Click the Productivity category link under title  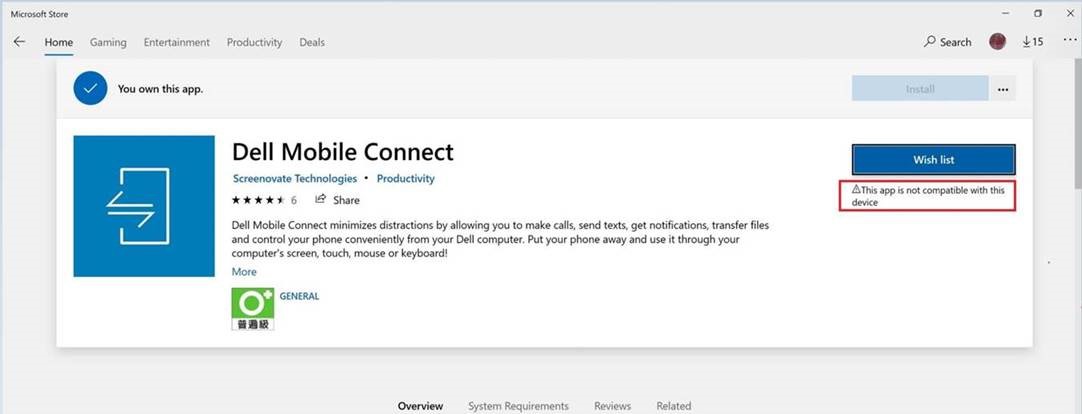406,179
